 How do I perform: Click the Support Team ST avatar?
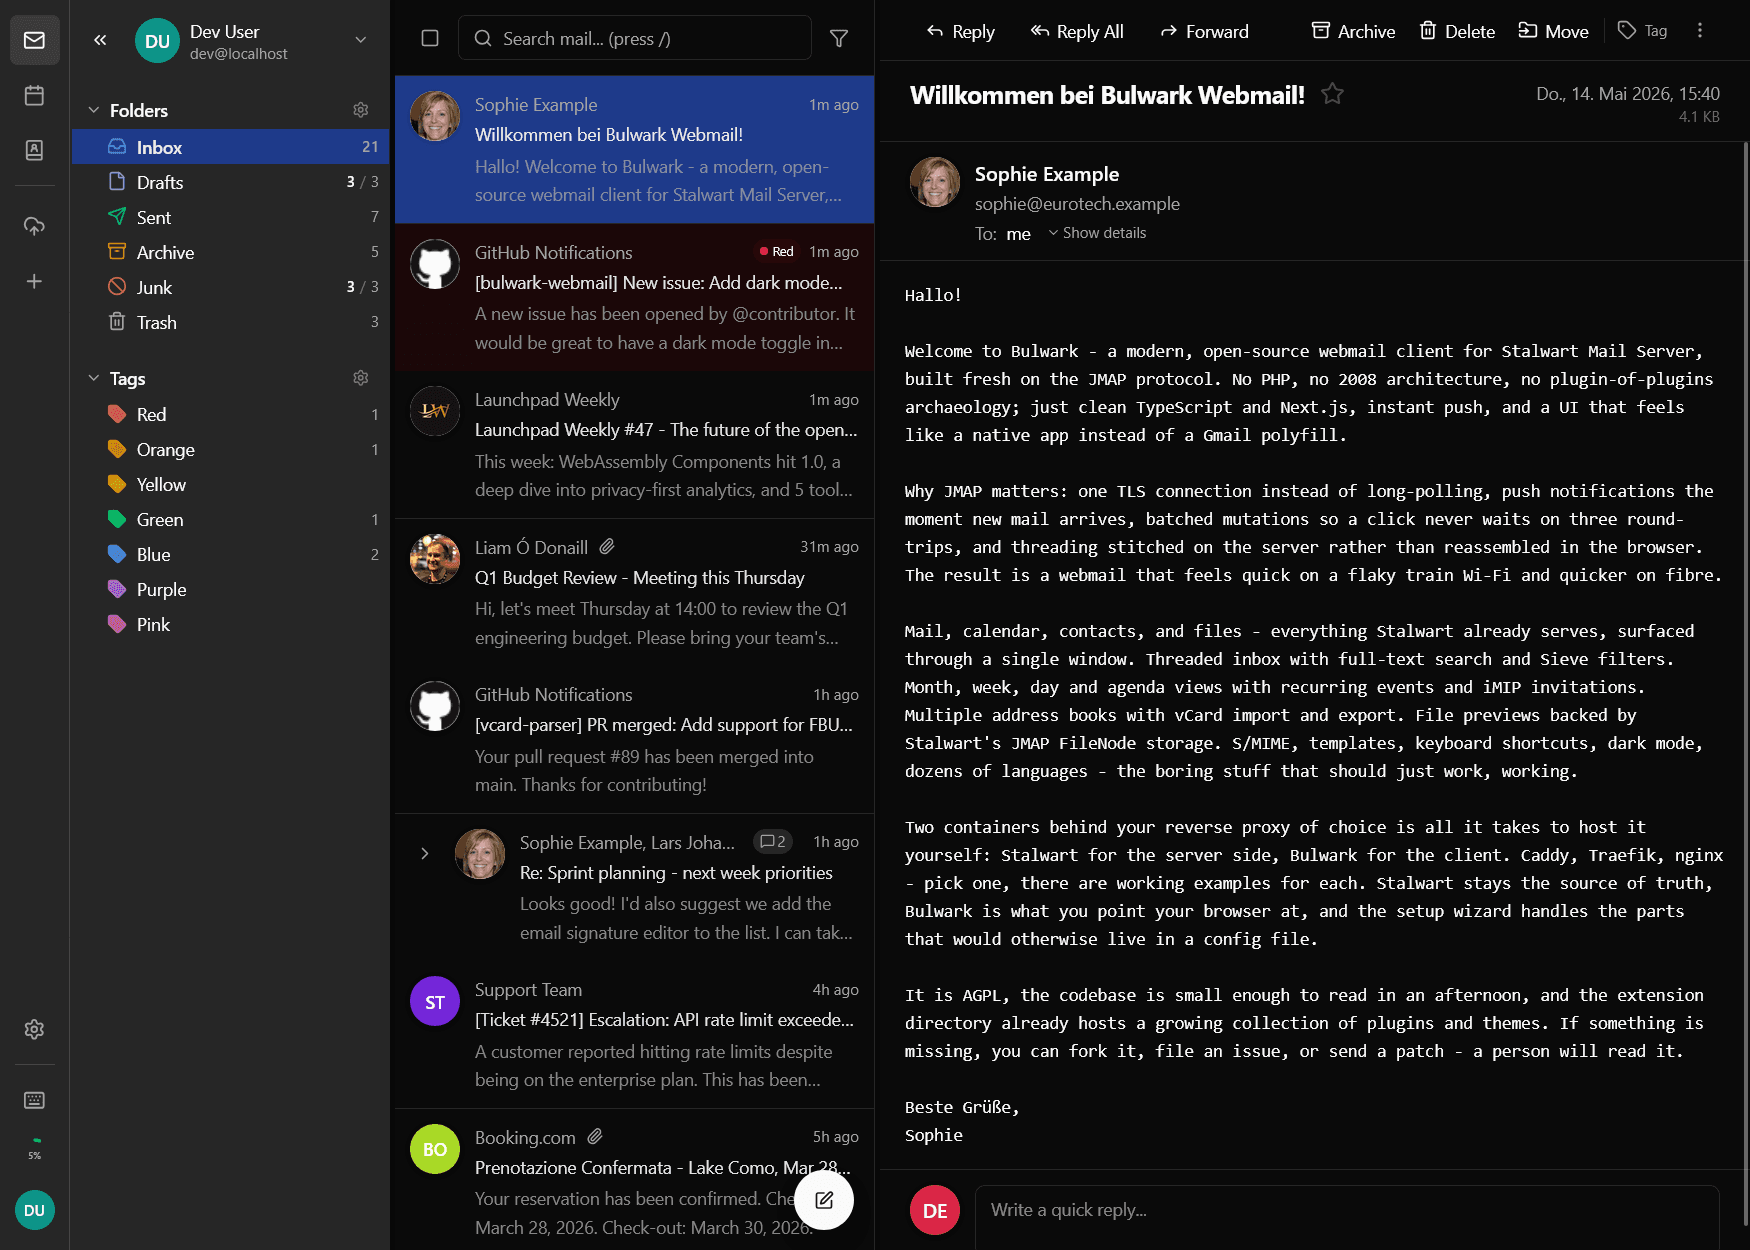click(x=435, y=1001)
